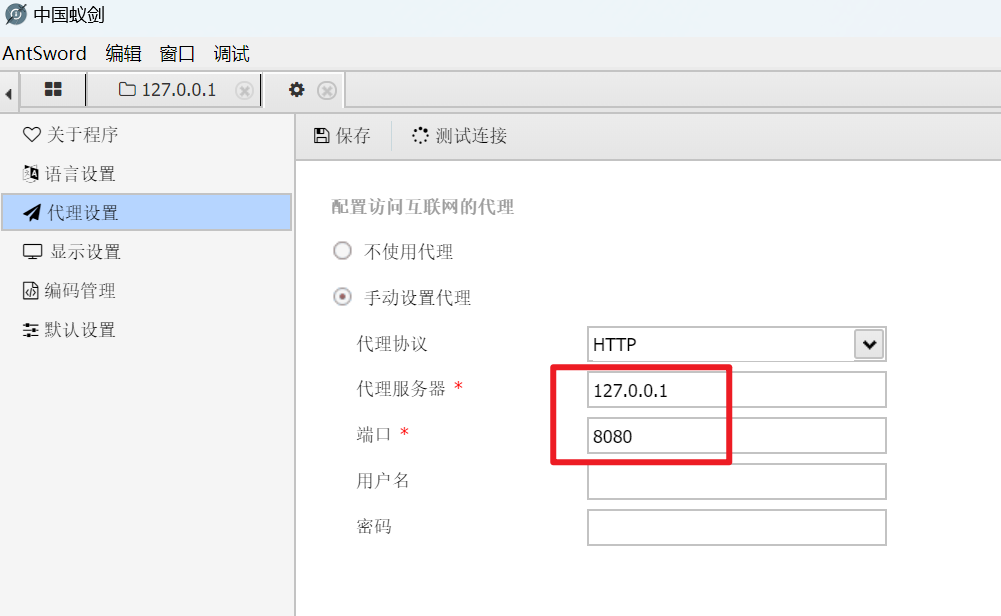This screenshot has width=1001, height=616.
Task: Select 代理设置 in the sidebar
Action: pyautogui.click(x=147, y=213)
